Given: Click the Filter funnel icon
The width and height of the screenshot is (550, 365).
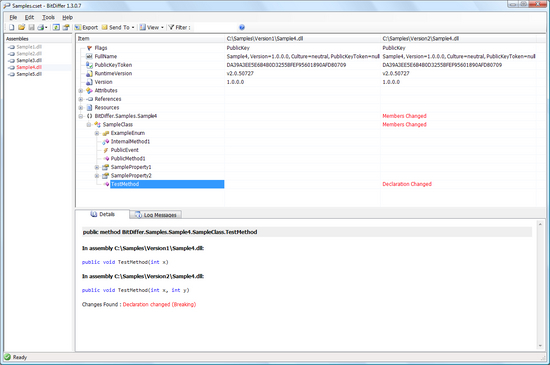Looking at the screenshot, I should click(x=171, y=27).
